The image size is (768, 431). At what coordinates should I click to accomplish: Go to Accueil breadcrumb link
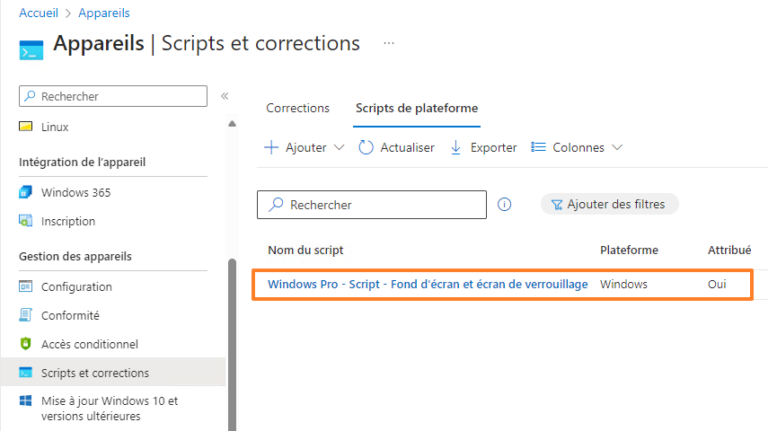[40, 13]
